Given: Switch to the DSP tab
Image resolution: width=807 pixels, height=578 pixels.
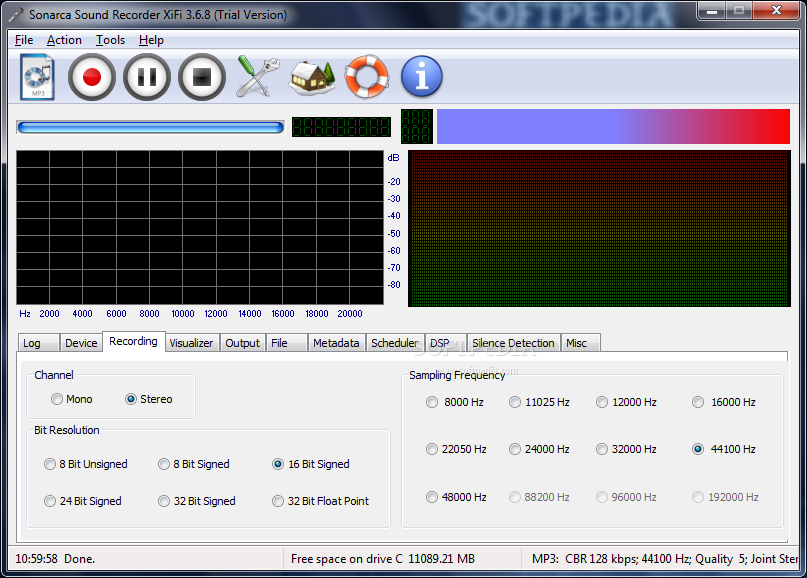Looking at the screenshot, I should pyautogui.click(x=446, y=343).
